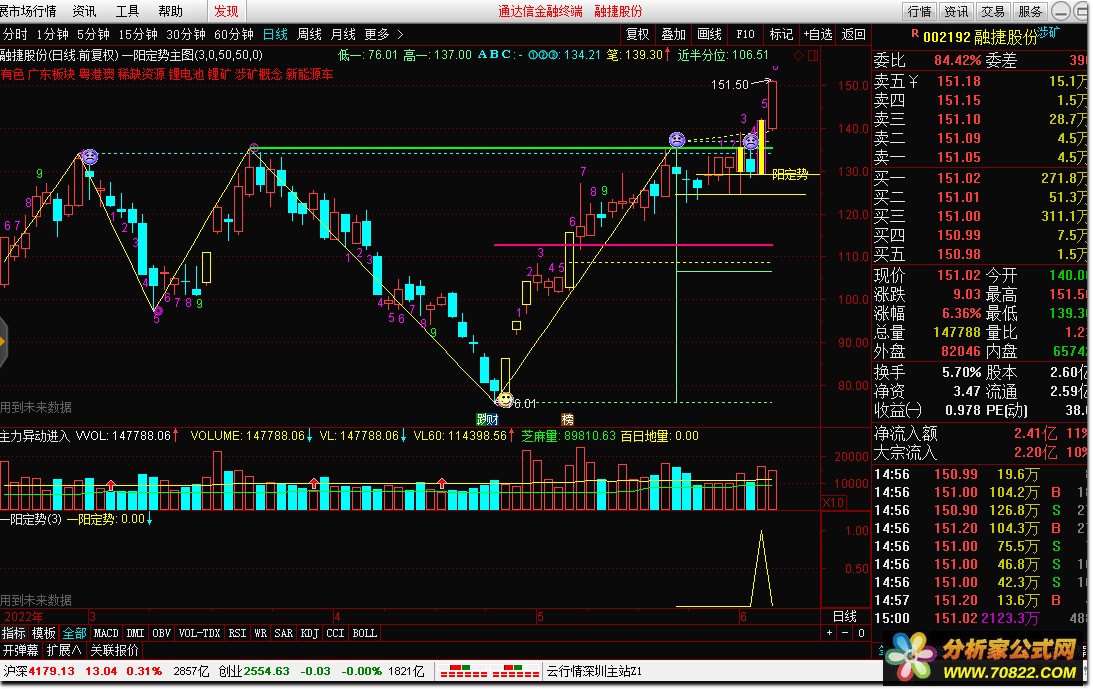Switch indicator to WR
This screenshot has height=689, width=1093.
pyautogui.click(x=260, y=633)
